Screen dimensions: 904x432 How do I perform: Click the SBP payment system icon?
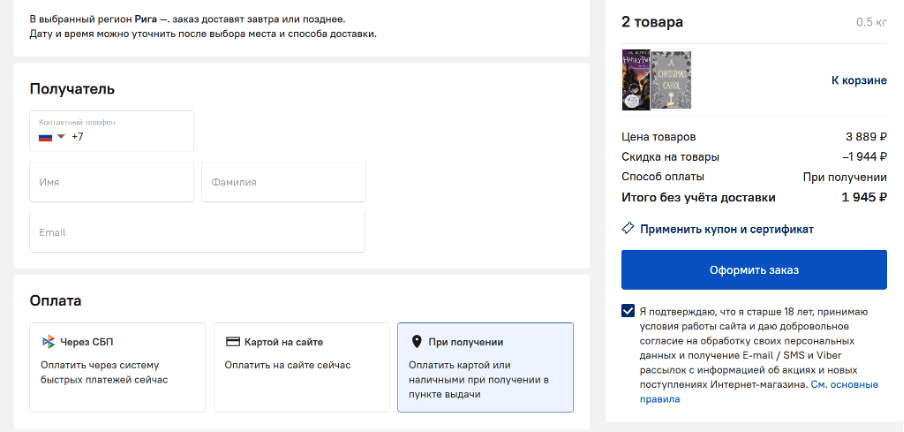(x=48, y=342)
